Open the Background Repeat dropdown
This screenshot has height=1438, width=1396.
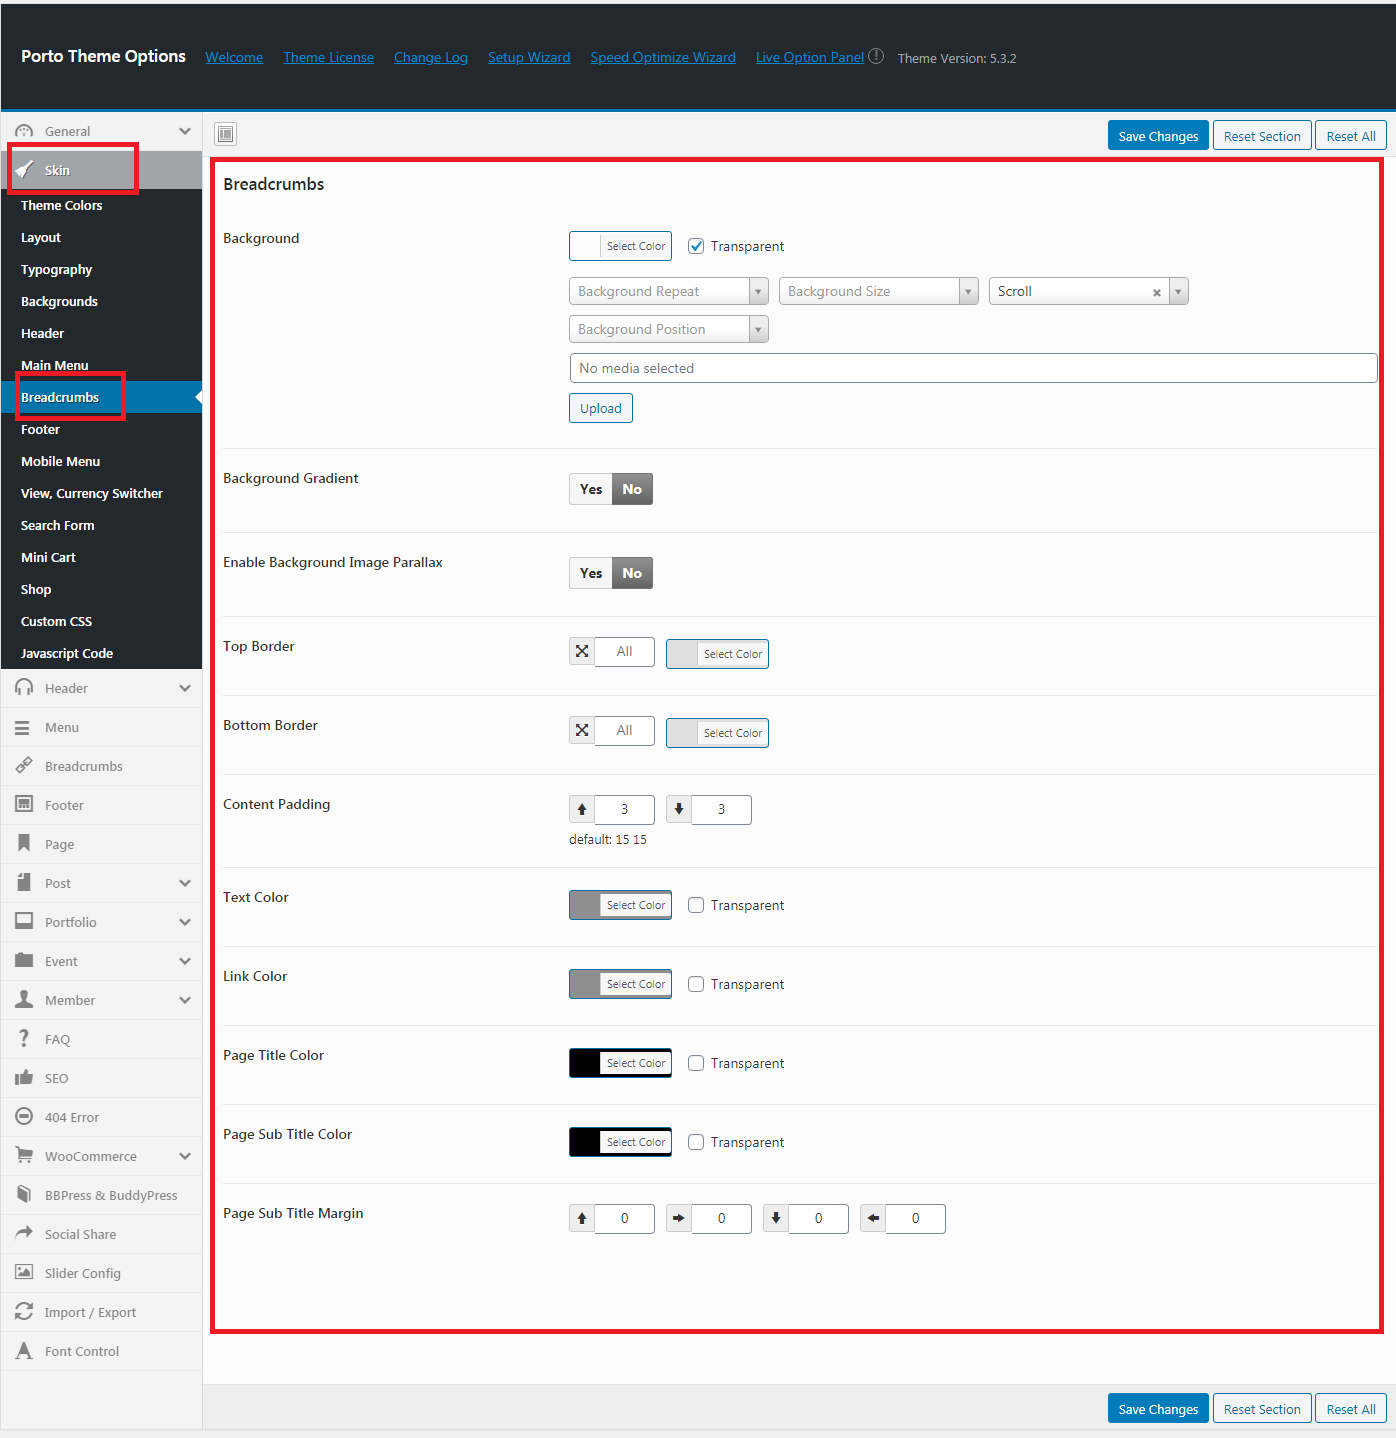pyautogui.click(x=669, y=291)
